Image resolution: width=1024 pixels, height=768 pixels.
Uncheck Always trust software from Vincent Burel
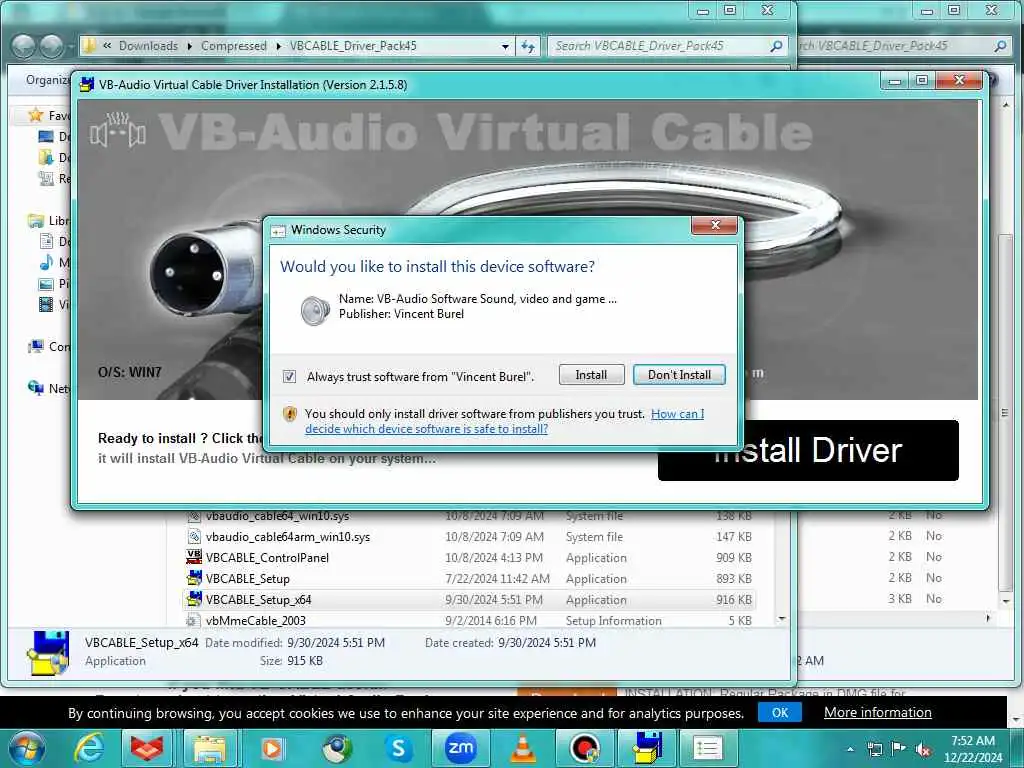coord(289,377)
